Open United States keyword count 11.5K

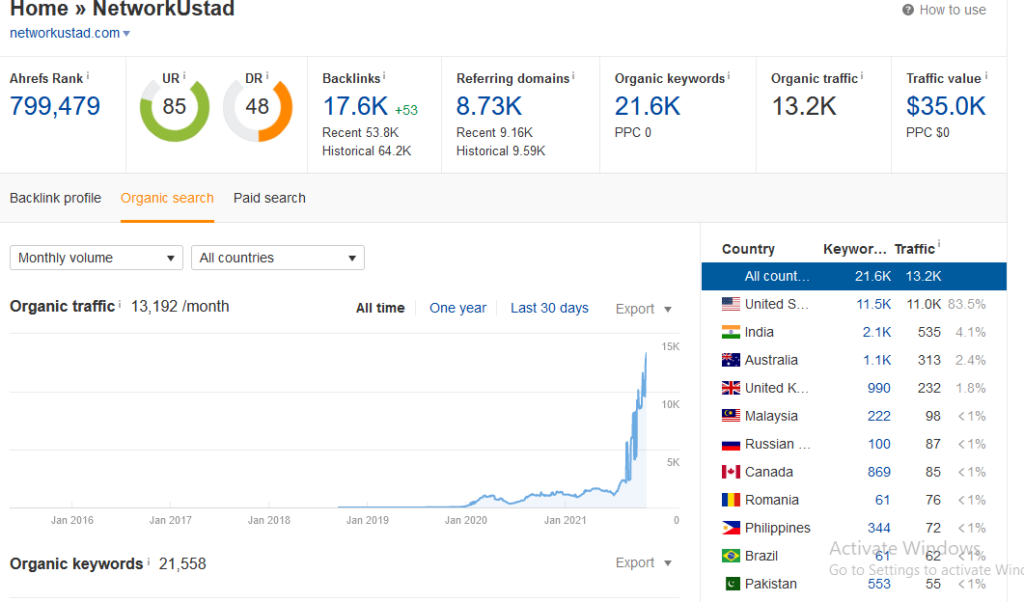[x=874, y=304]
